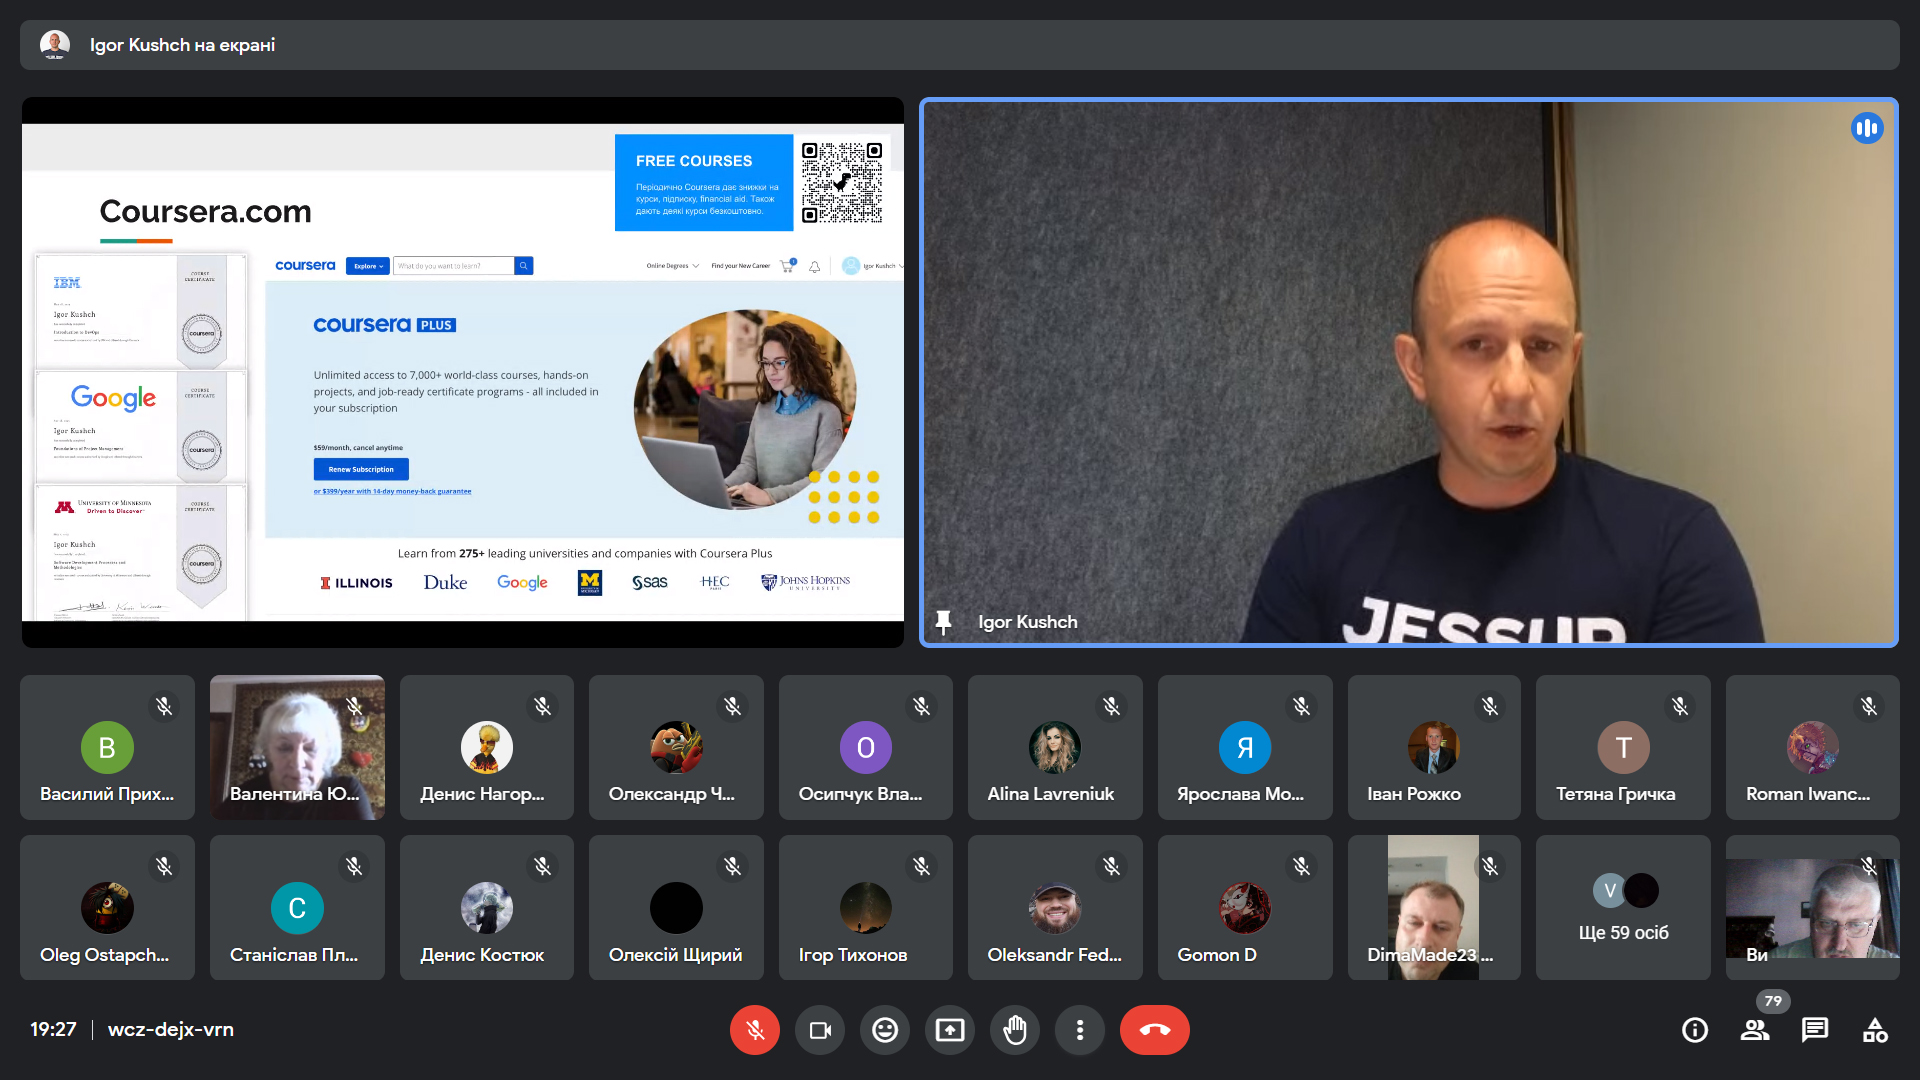Click the Igor Kushch name label on the video
This screenshot has width=1920, height=1080.
1027,622
